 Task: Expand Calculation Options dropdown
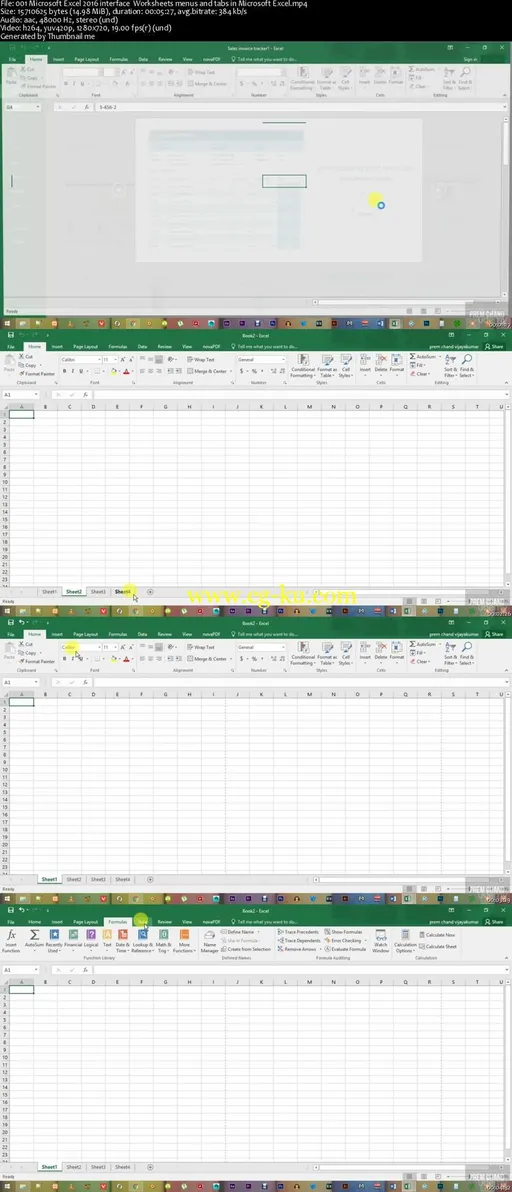click(405, 940)
